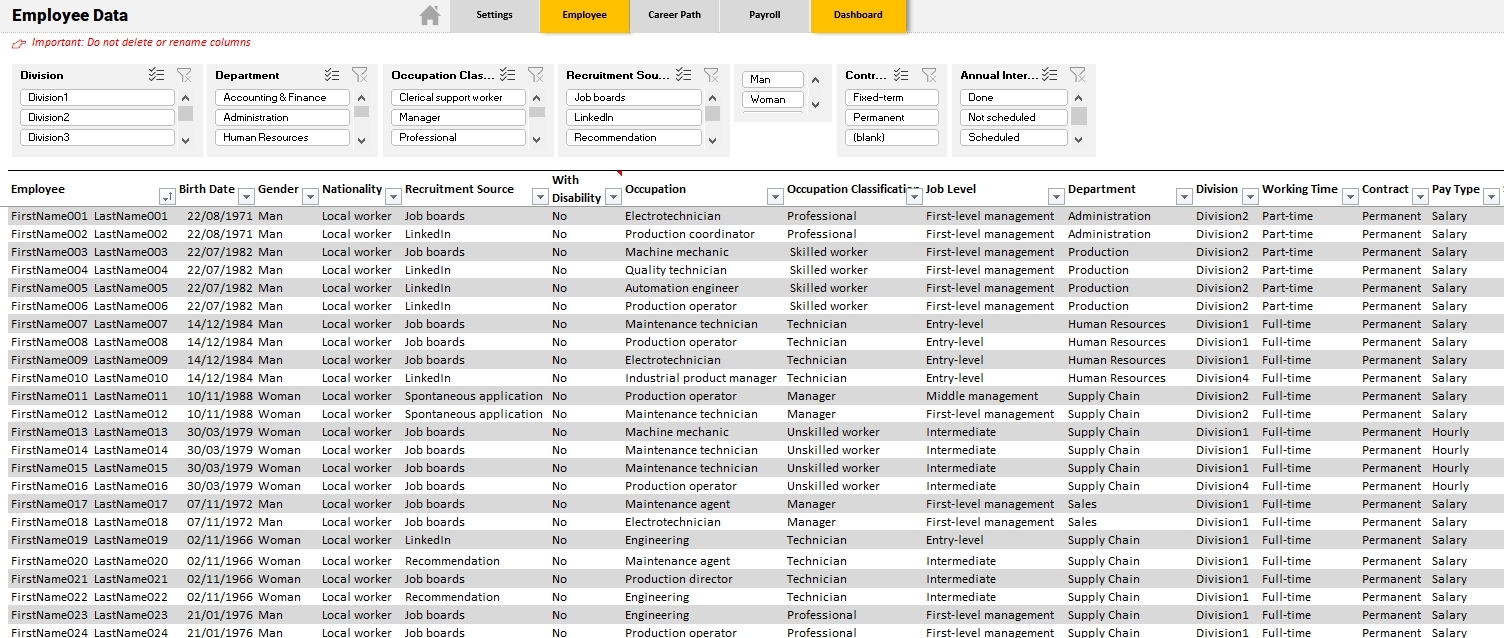Clear the Annual Interview slicer filter
Screen dimensions: 1504x638
pos(1077,75)
